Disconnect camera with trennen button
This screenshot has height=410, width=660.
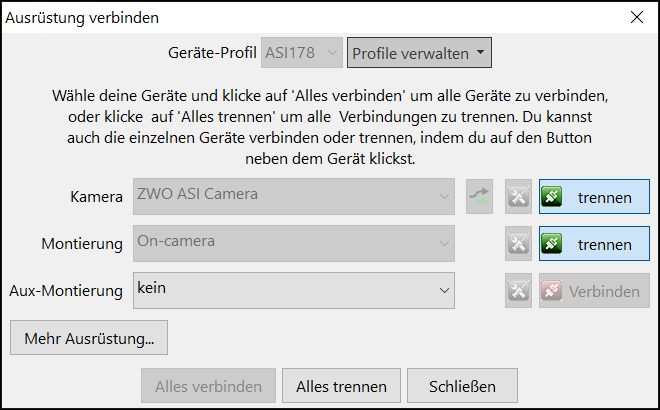tap(594, 197)
